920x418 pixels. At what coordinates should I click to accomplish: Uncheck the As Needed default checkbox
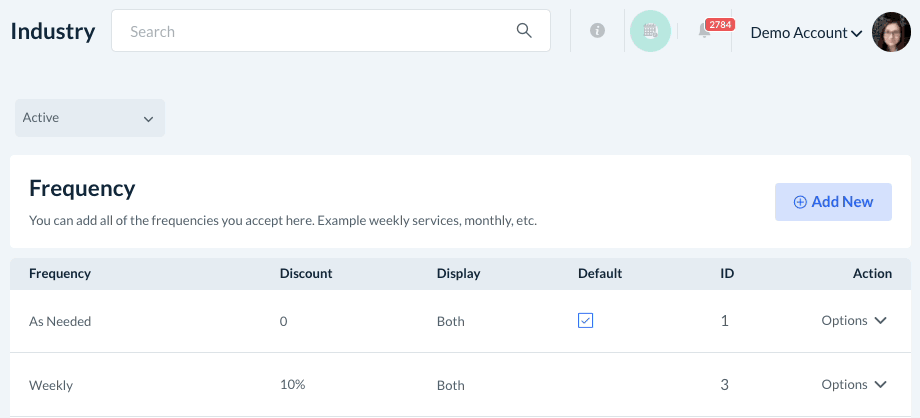586,320
